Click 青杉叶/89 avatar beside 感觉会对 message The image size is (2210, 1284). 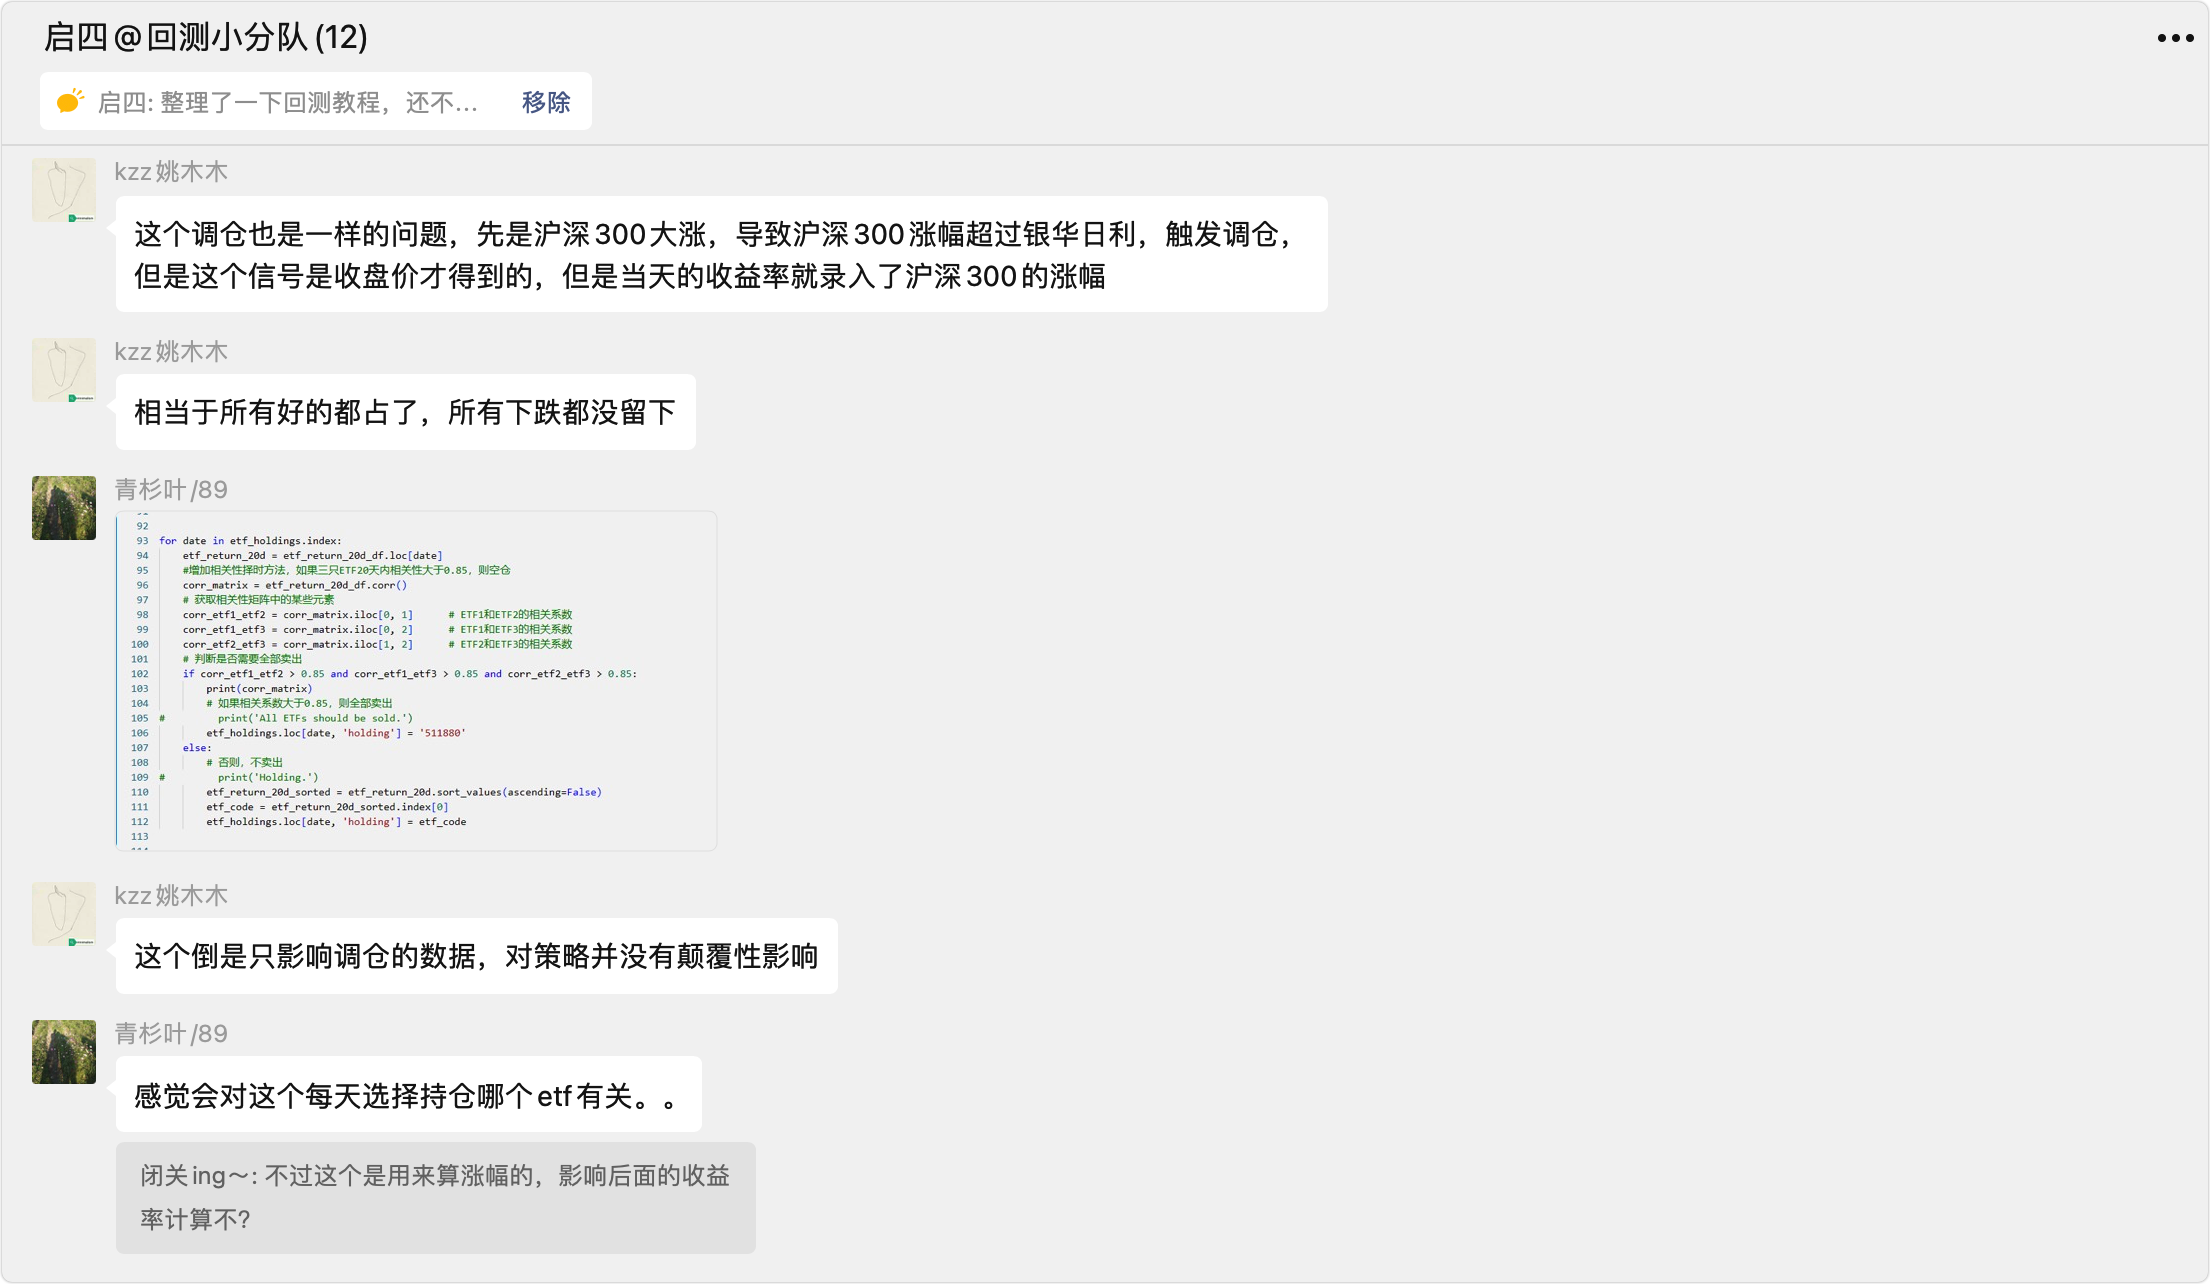click(x=64, y=1052)
